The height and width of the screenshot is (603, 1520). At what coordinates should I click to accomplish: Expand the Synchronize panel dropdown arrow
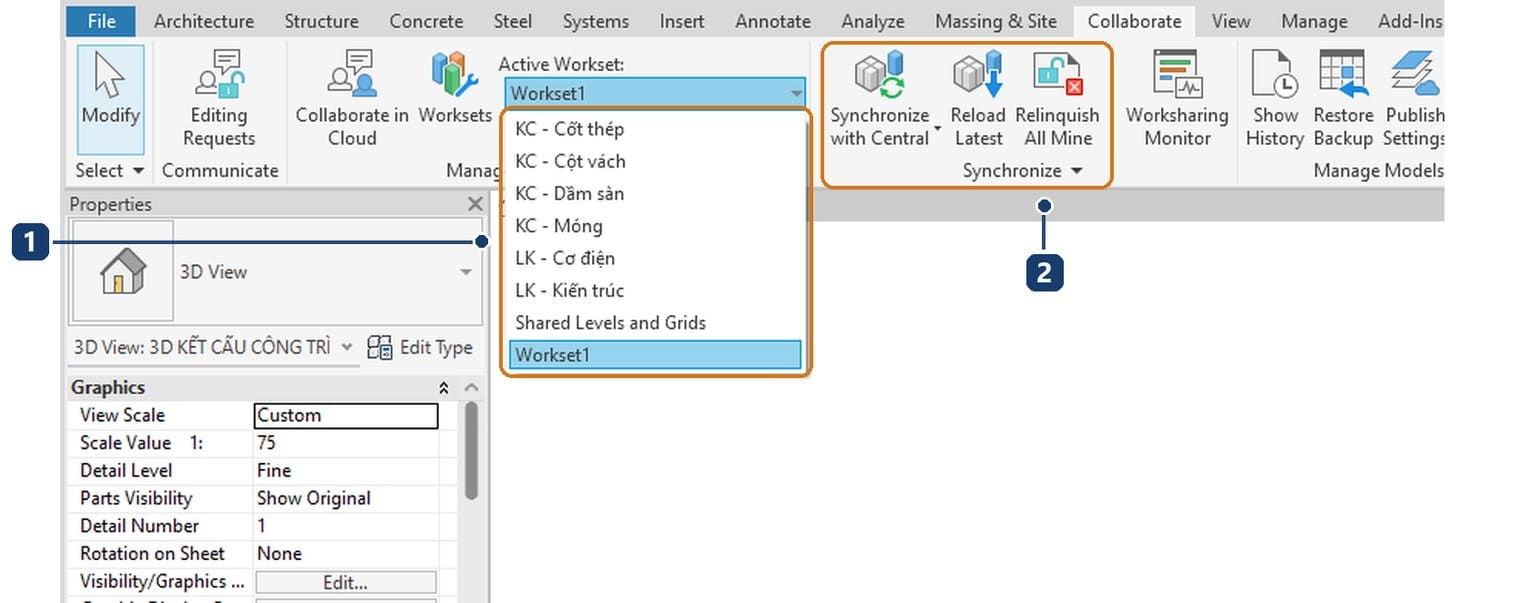pyautogui.click(x=1077, y=171)
